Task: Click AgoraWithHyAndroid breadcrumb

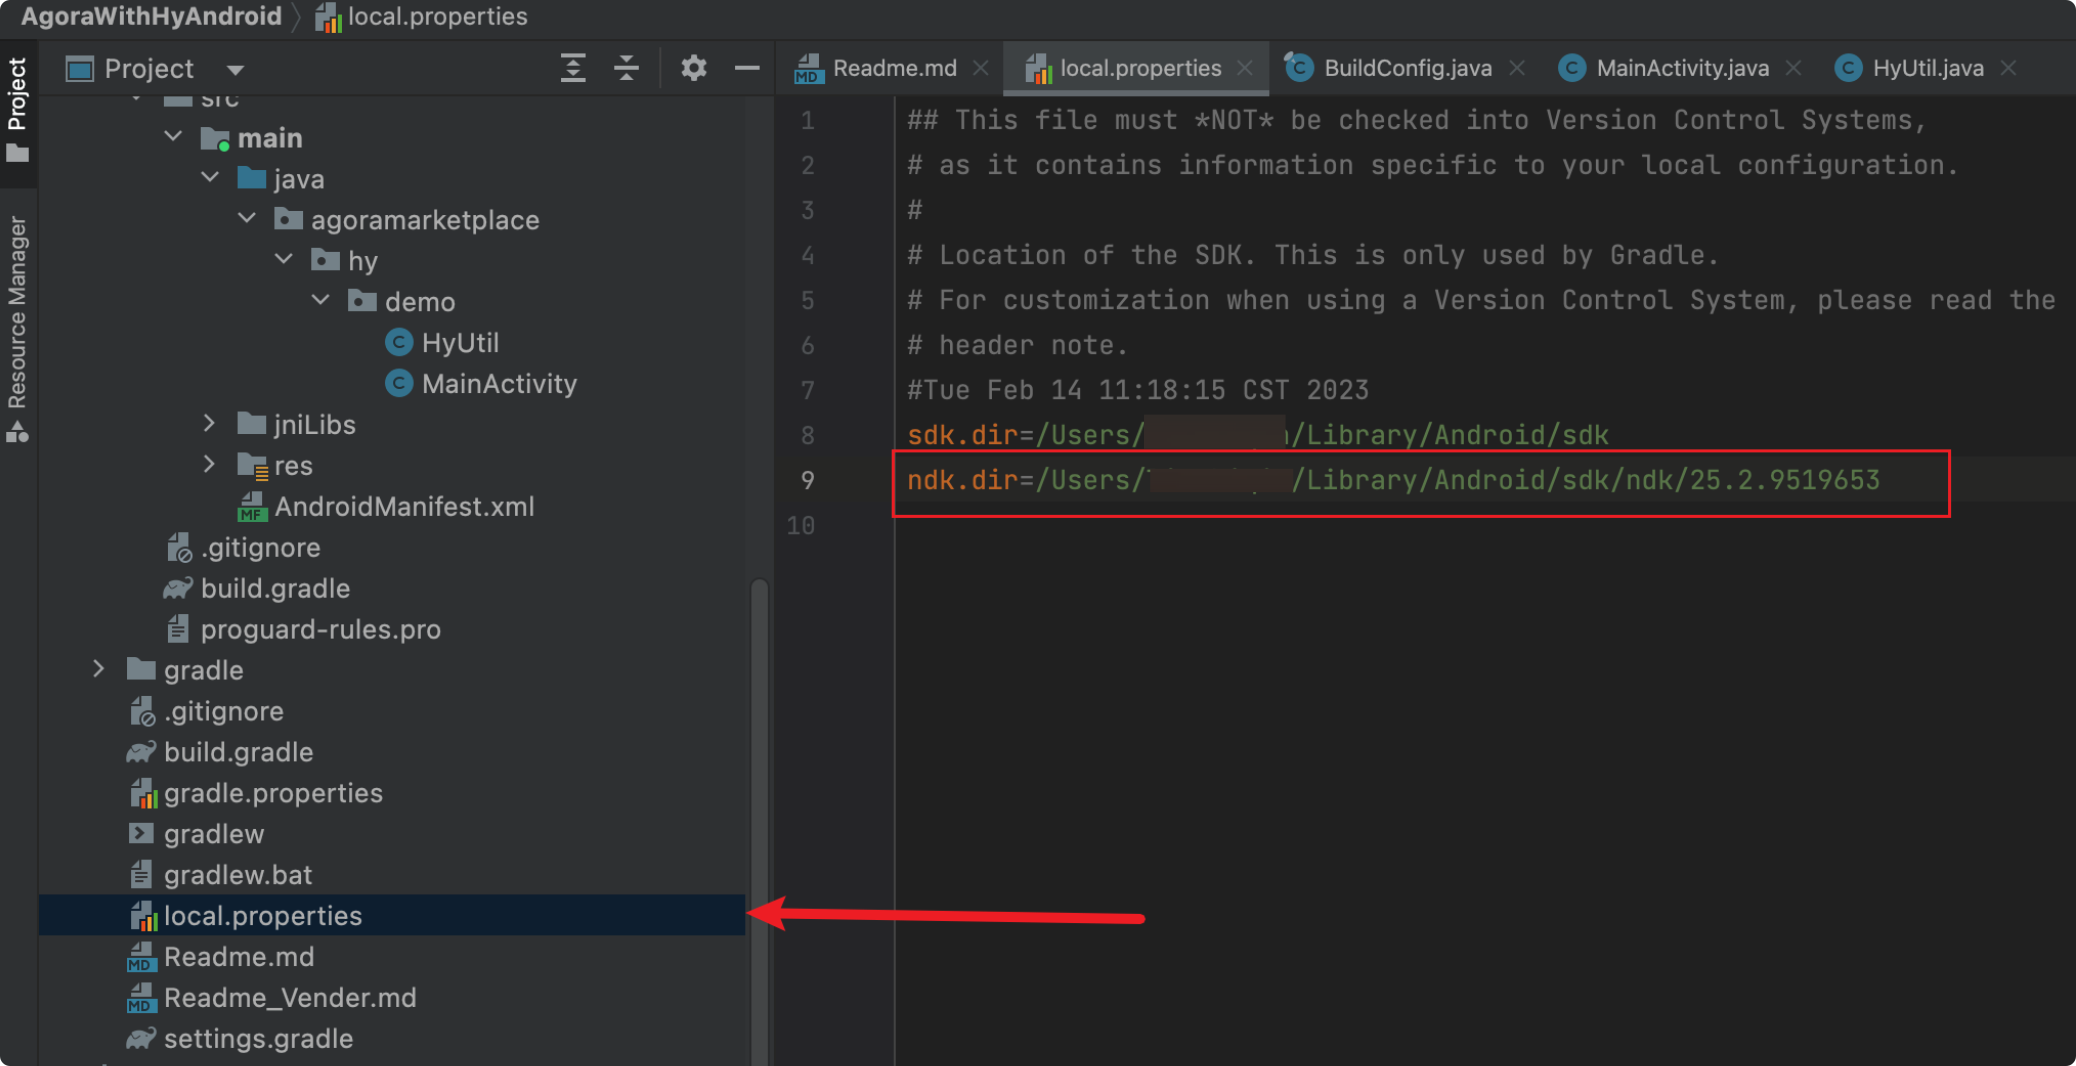Action: 151,17
